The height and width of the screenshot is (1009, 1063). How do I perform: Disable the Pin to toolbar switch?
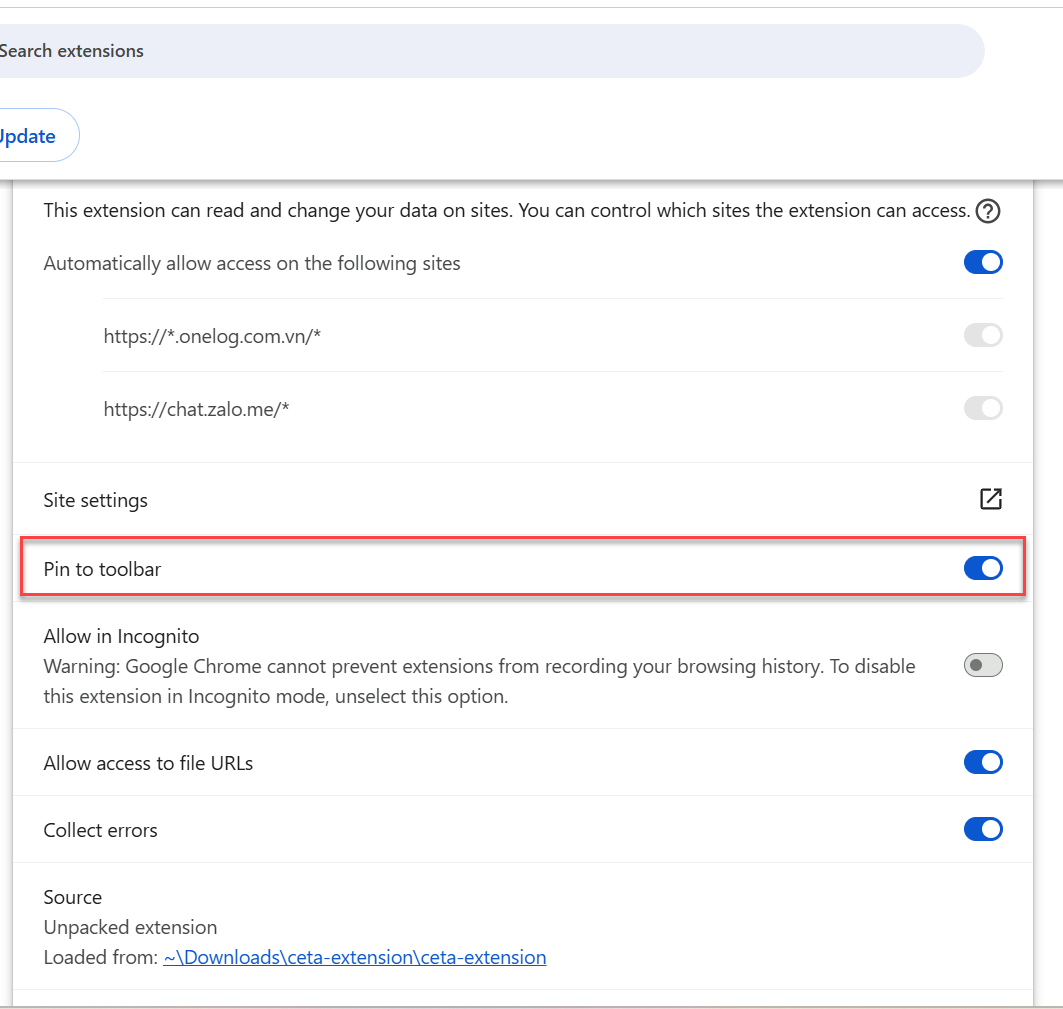(x=982, y=568)
